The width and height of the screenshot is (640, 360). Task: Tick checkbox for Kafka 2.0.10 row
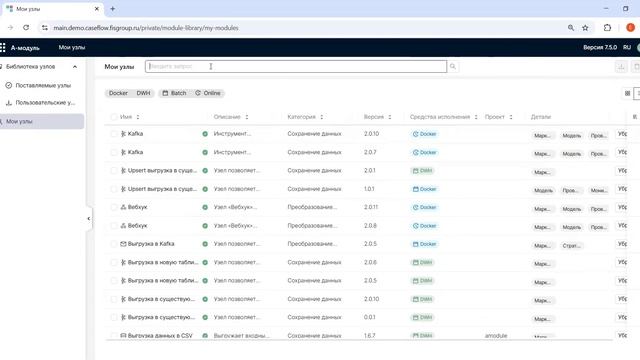tap(114, 134)
